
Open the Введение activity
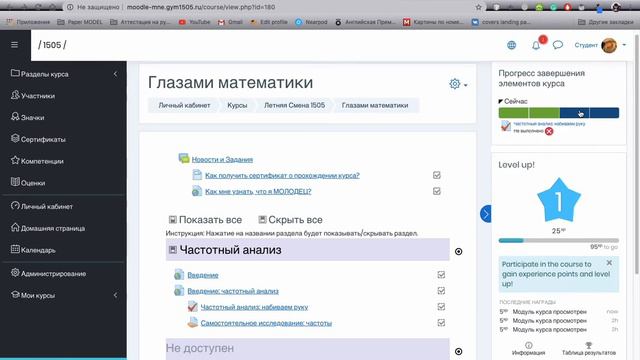click(x=203, y=275)
